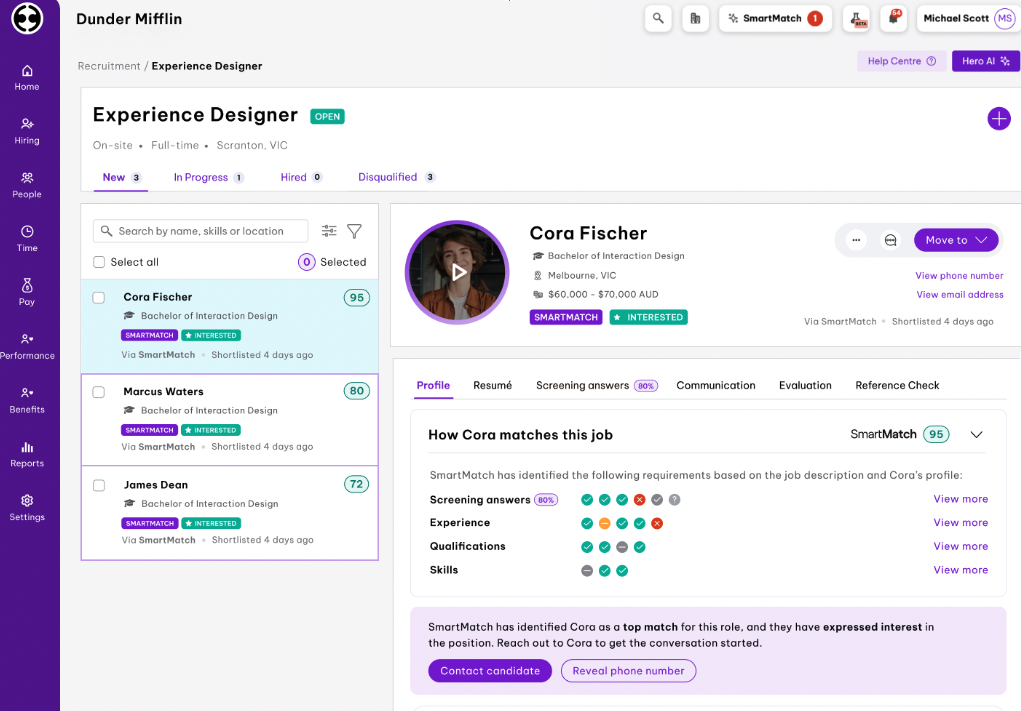Switch to the In Progress tab

point(208,177)
